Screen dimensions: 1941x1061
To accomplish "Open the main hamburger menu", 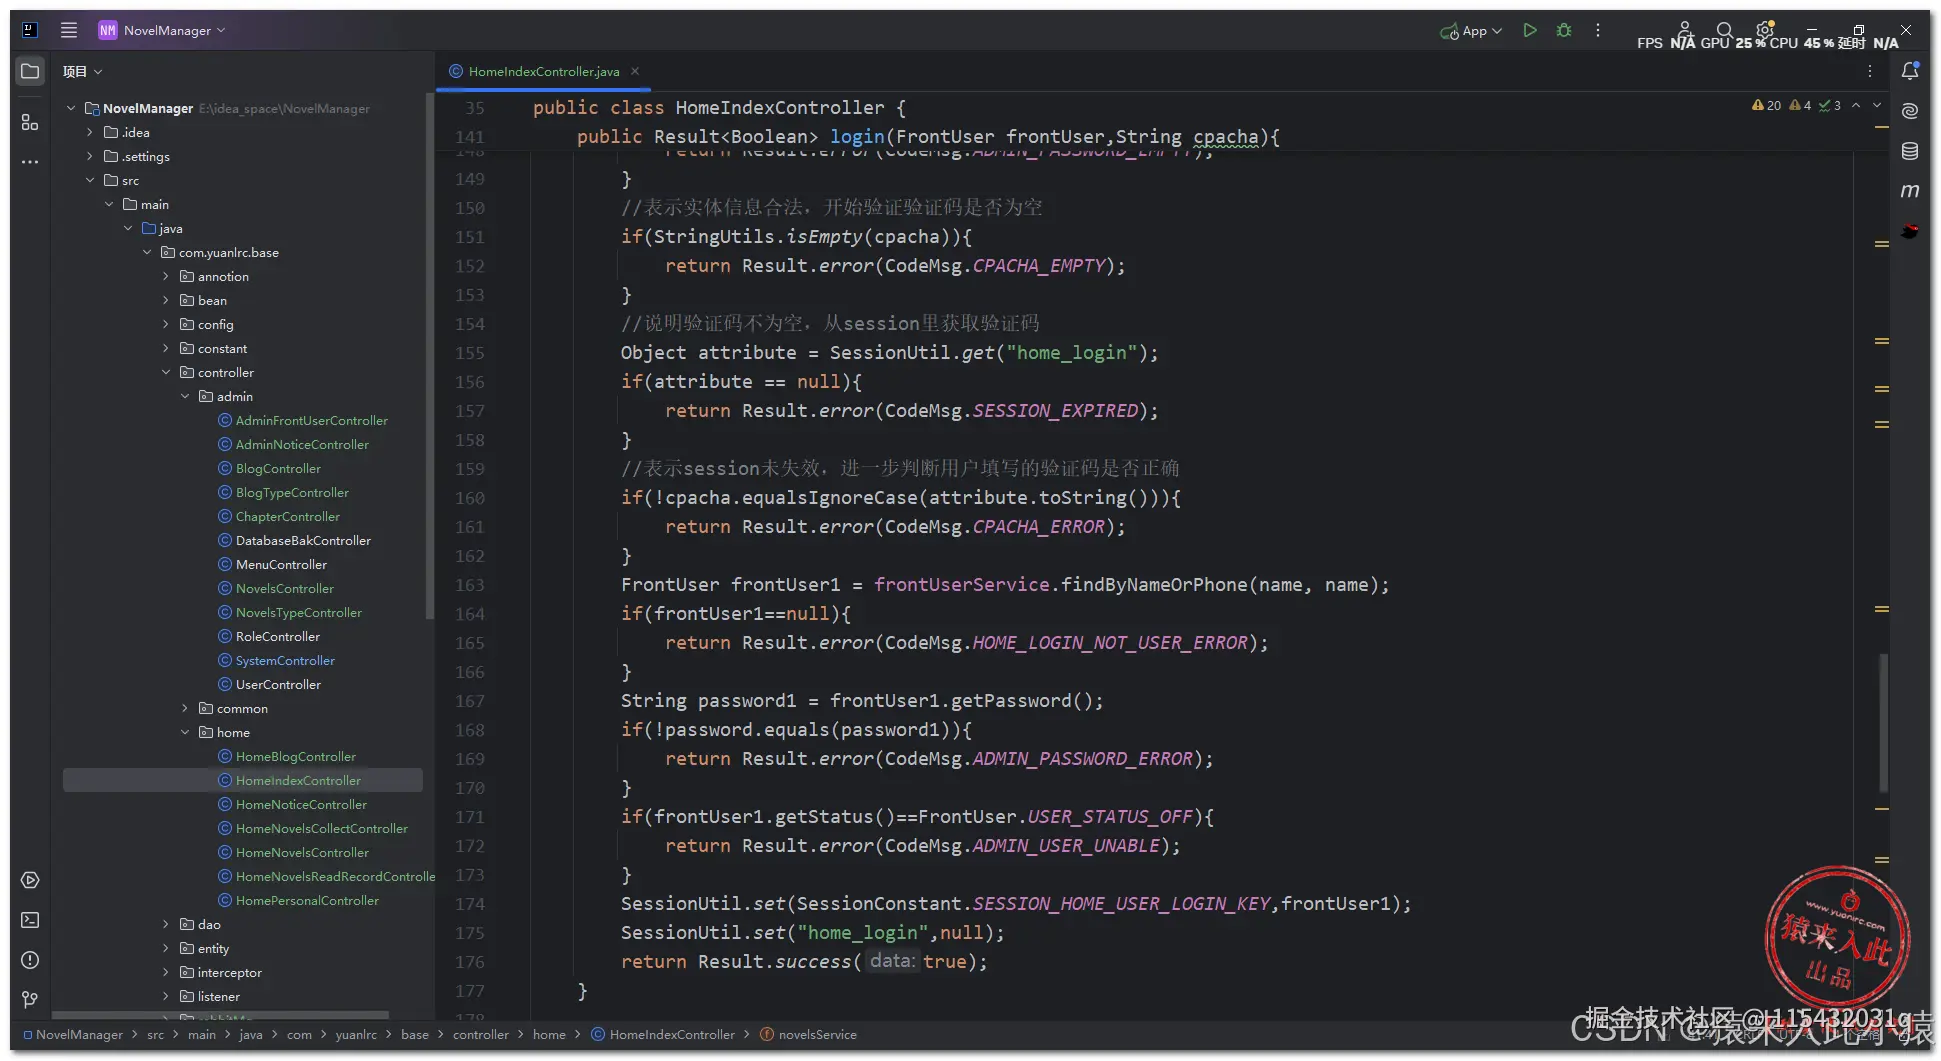I will 69,30.
